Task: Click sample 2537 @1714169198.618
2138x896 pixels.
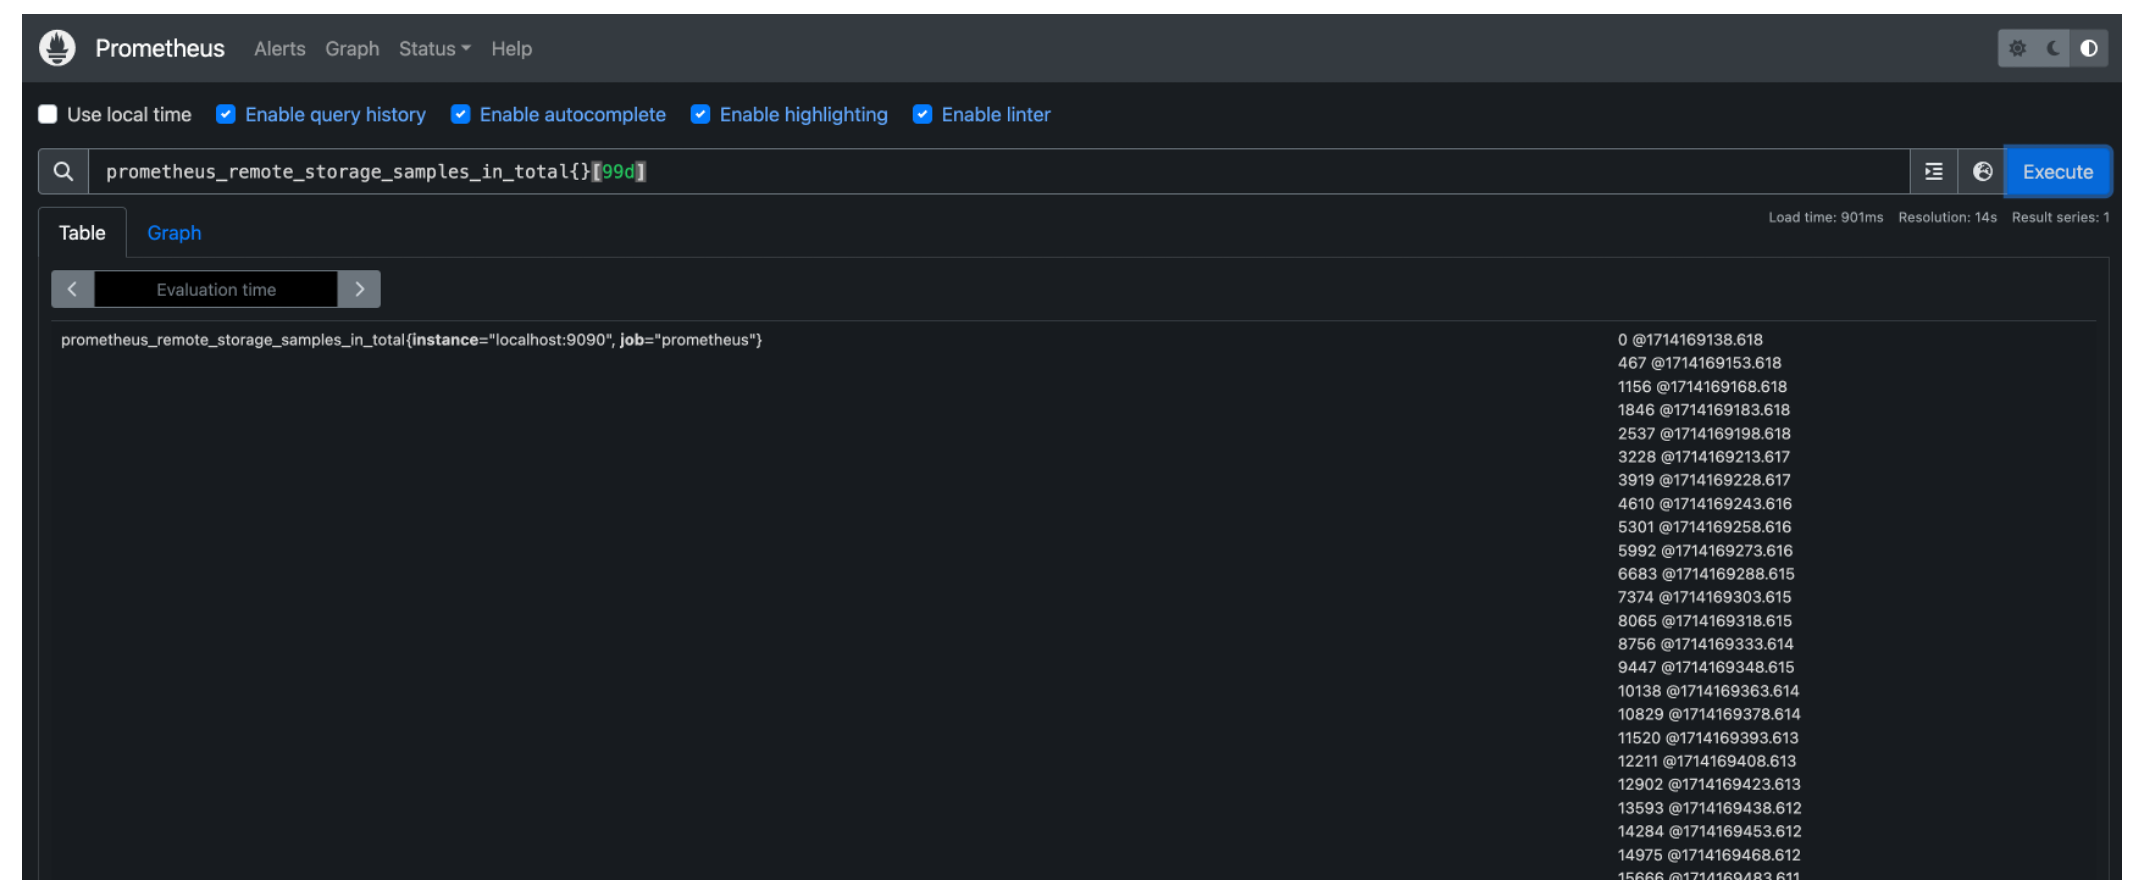Action: tap(1704, 434)
